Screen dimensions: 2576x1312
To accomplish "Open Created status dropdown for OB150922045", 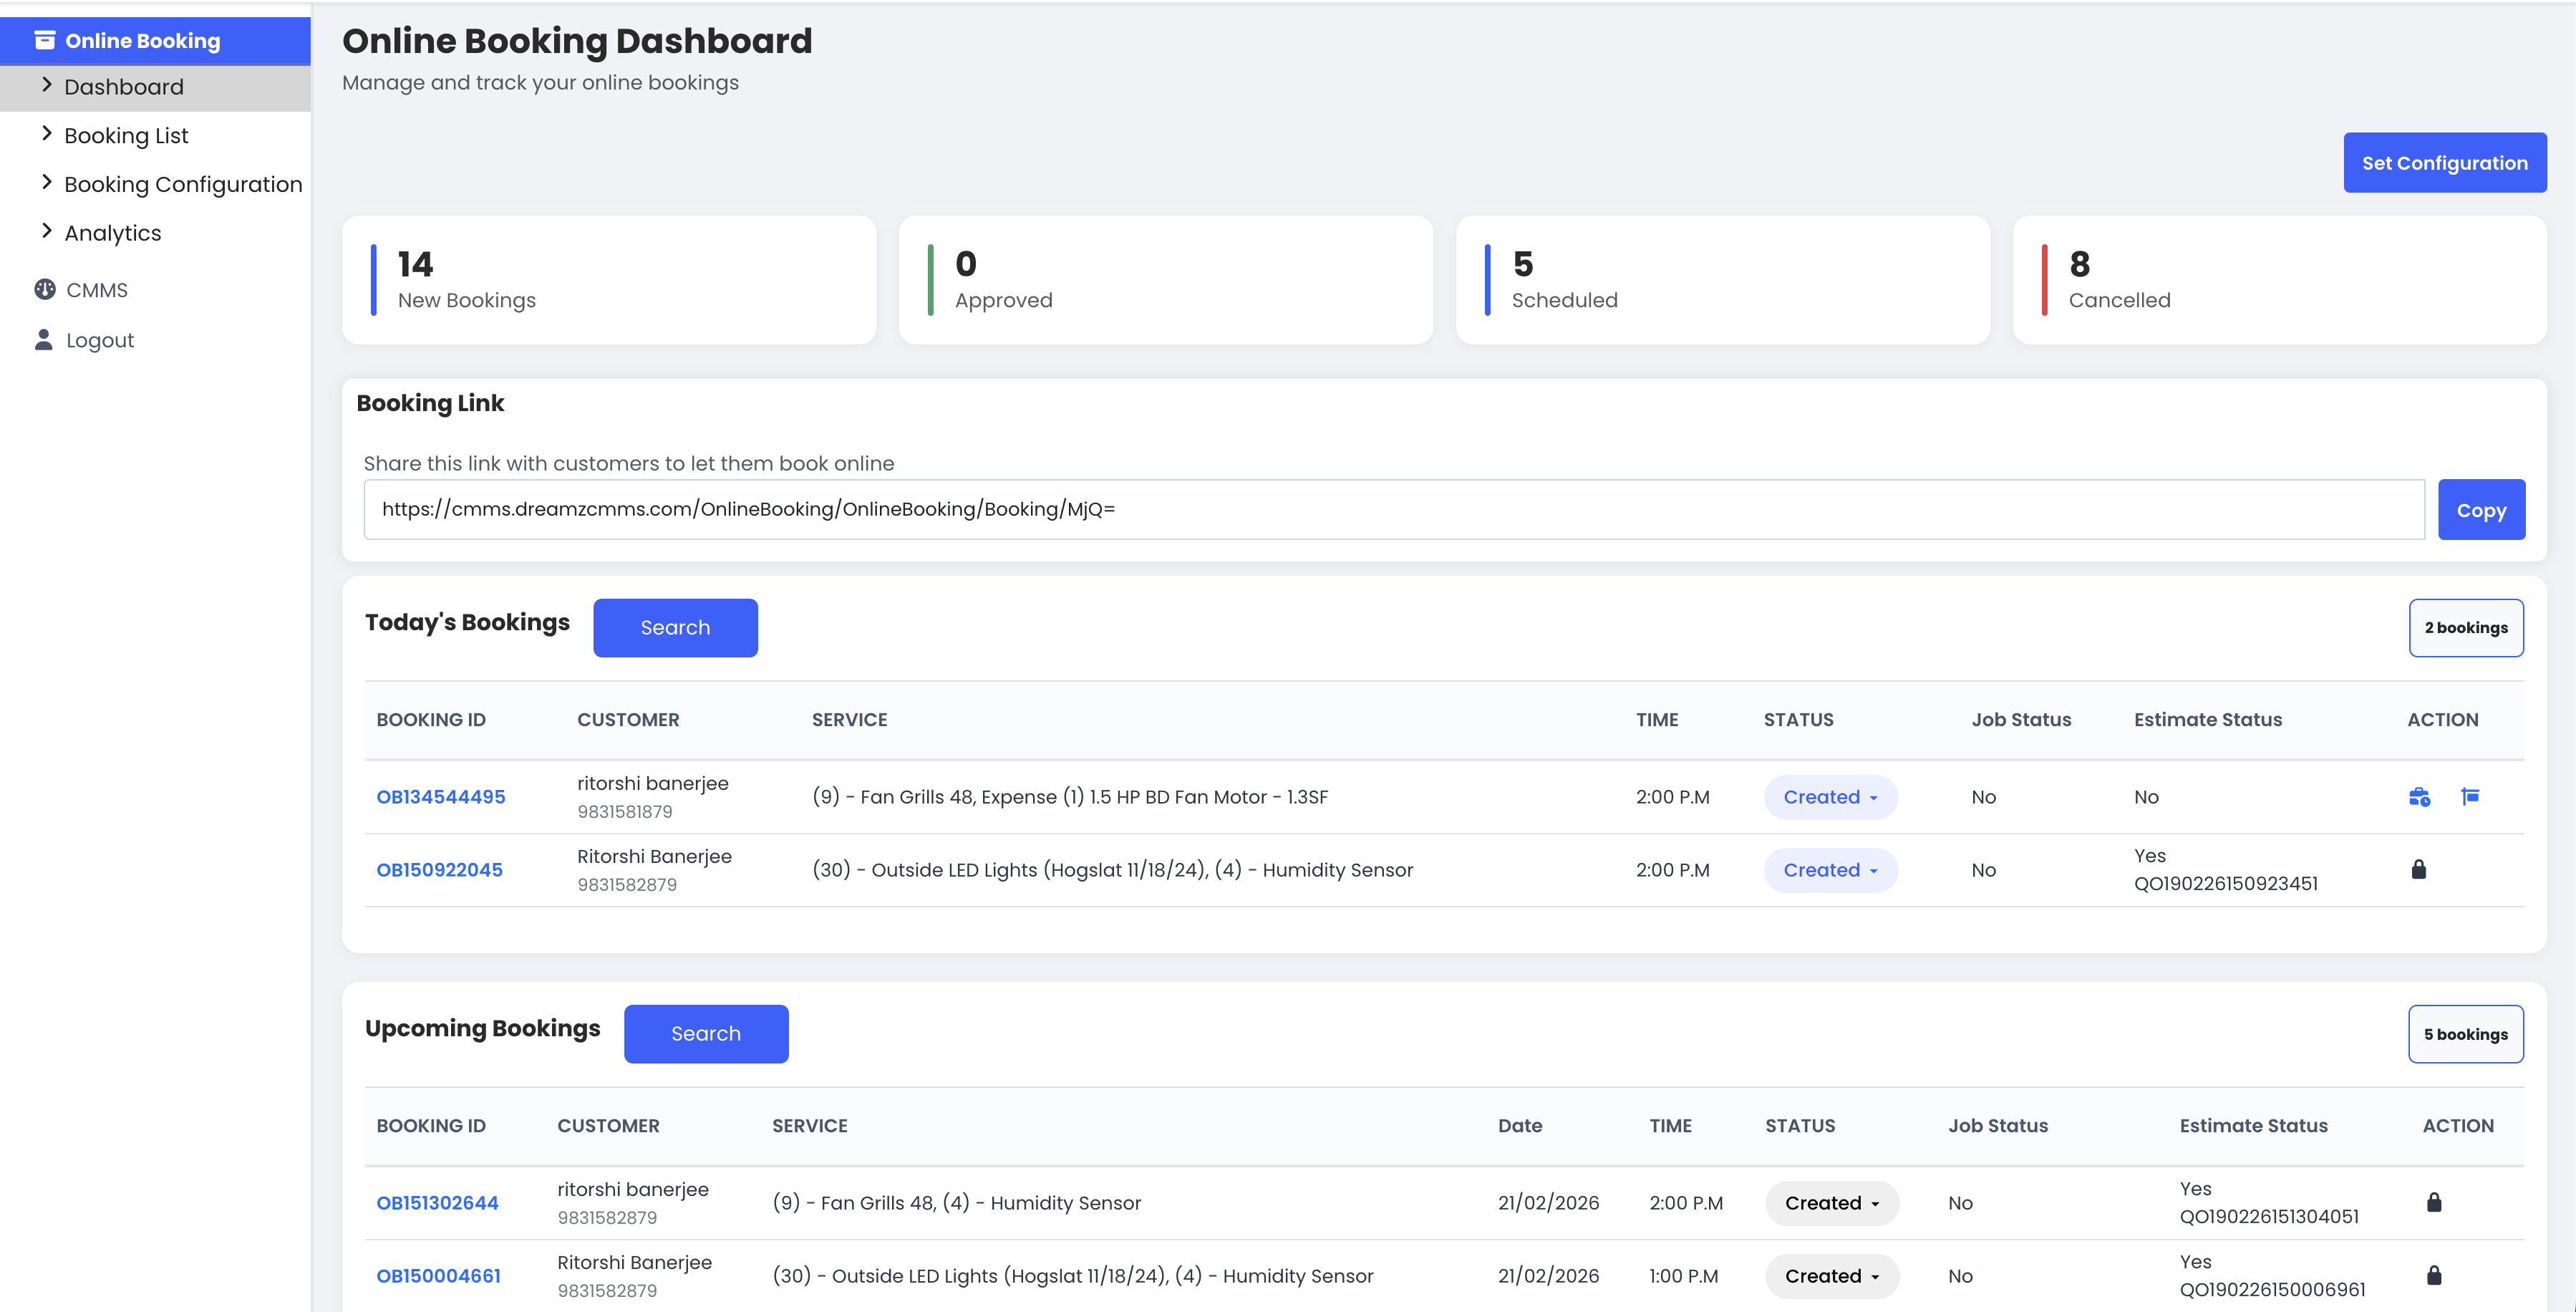I will click(x=1829, y=870).
